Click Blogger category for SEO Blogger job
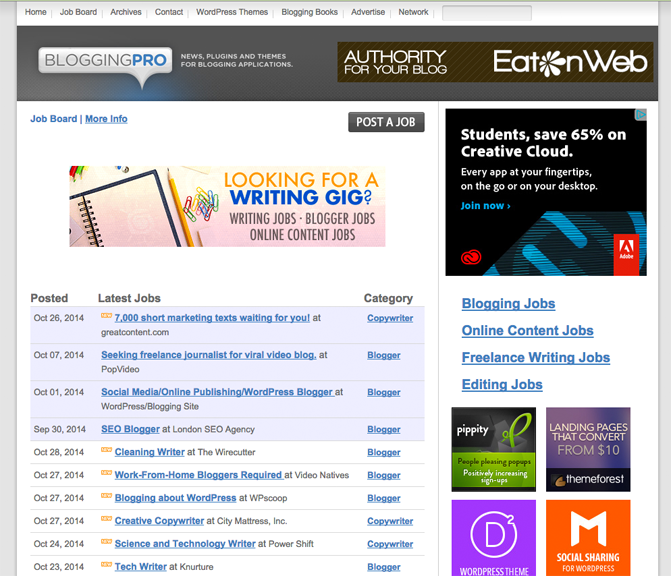The width and height of the screenshot is (671, 576). [384, 429]
